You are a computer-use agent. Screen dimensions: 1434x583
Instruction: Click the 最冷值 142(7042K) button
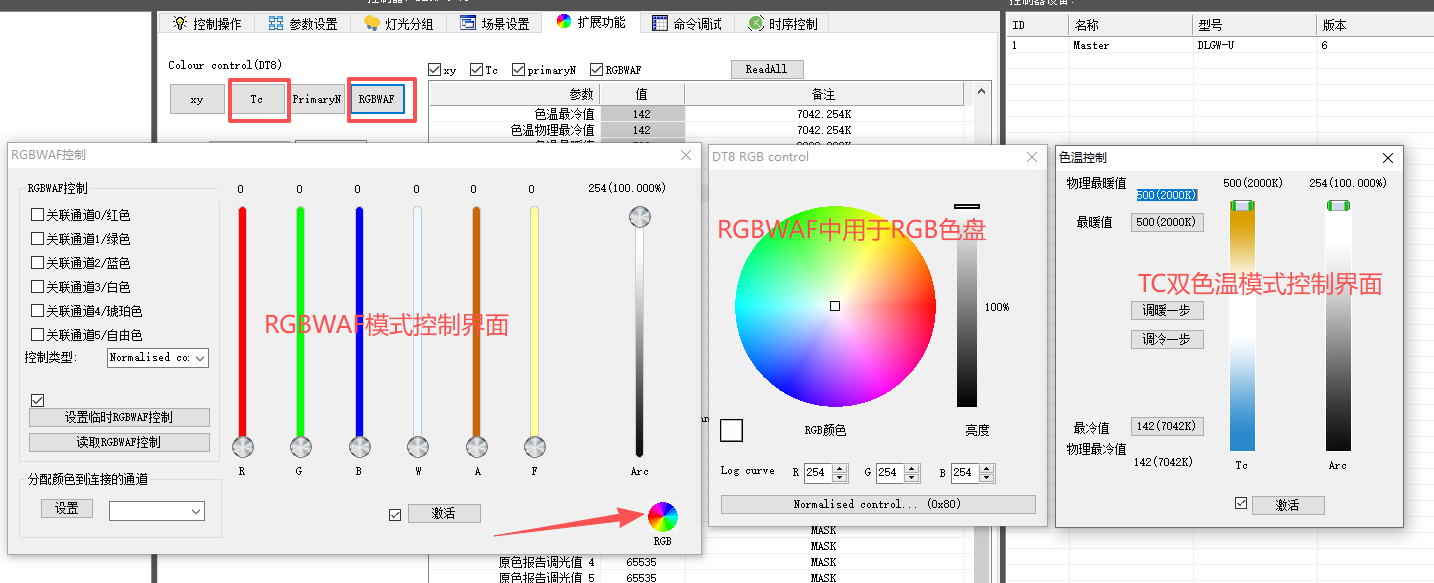[1167, 427]
